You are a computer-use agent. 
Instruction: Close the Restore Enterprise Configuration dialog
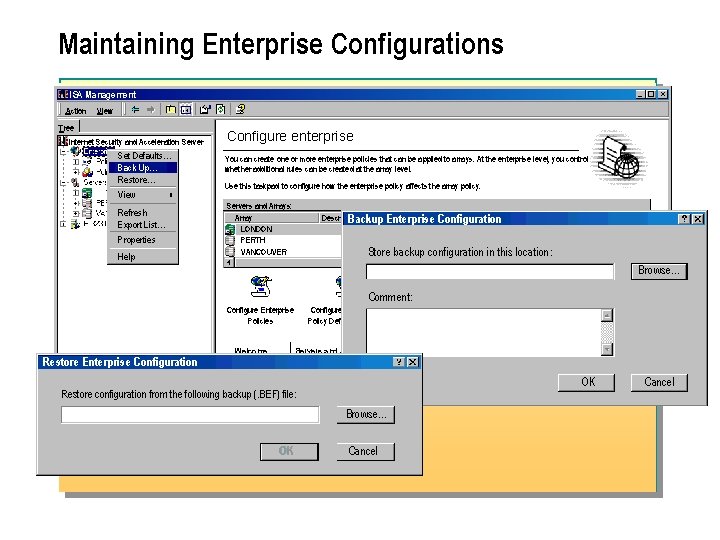click(412, 362)
